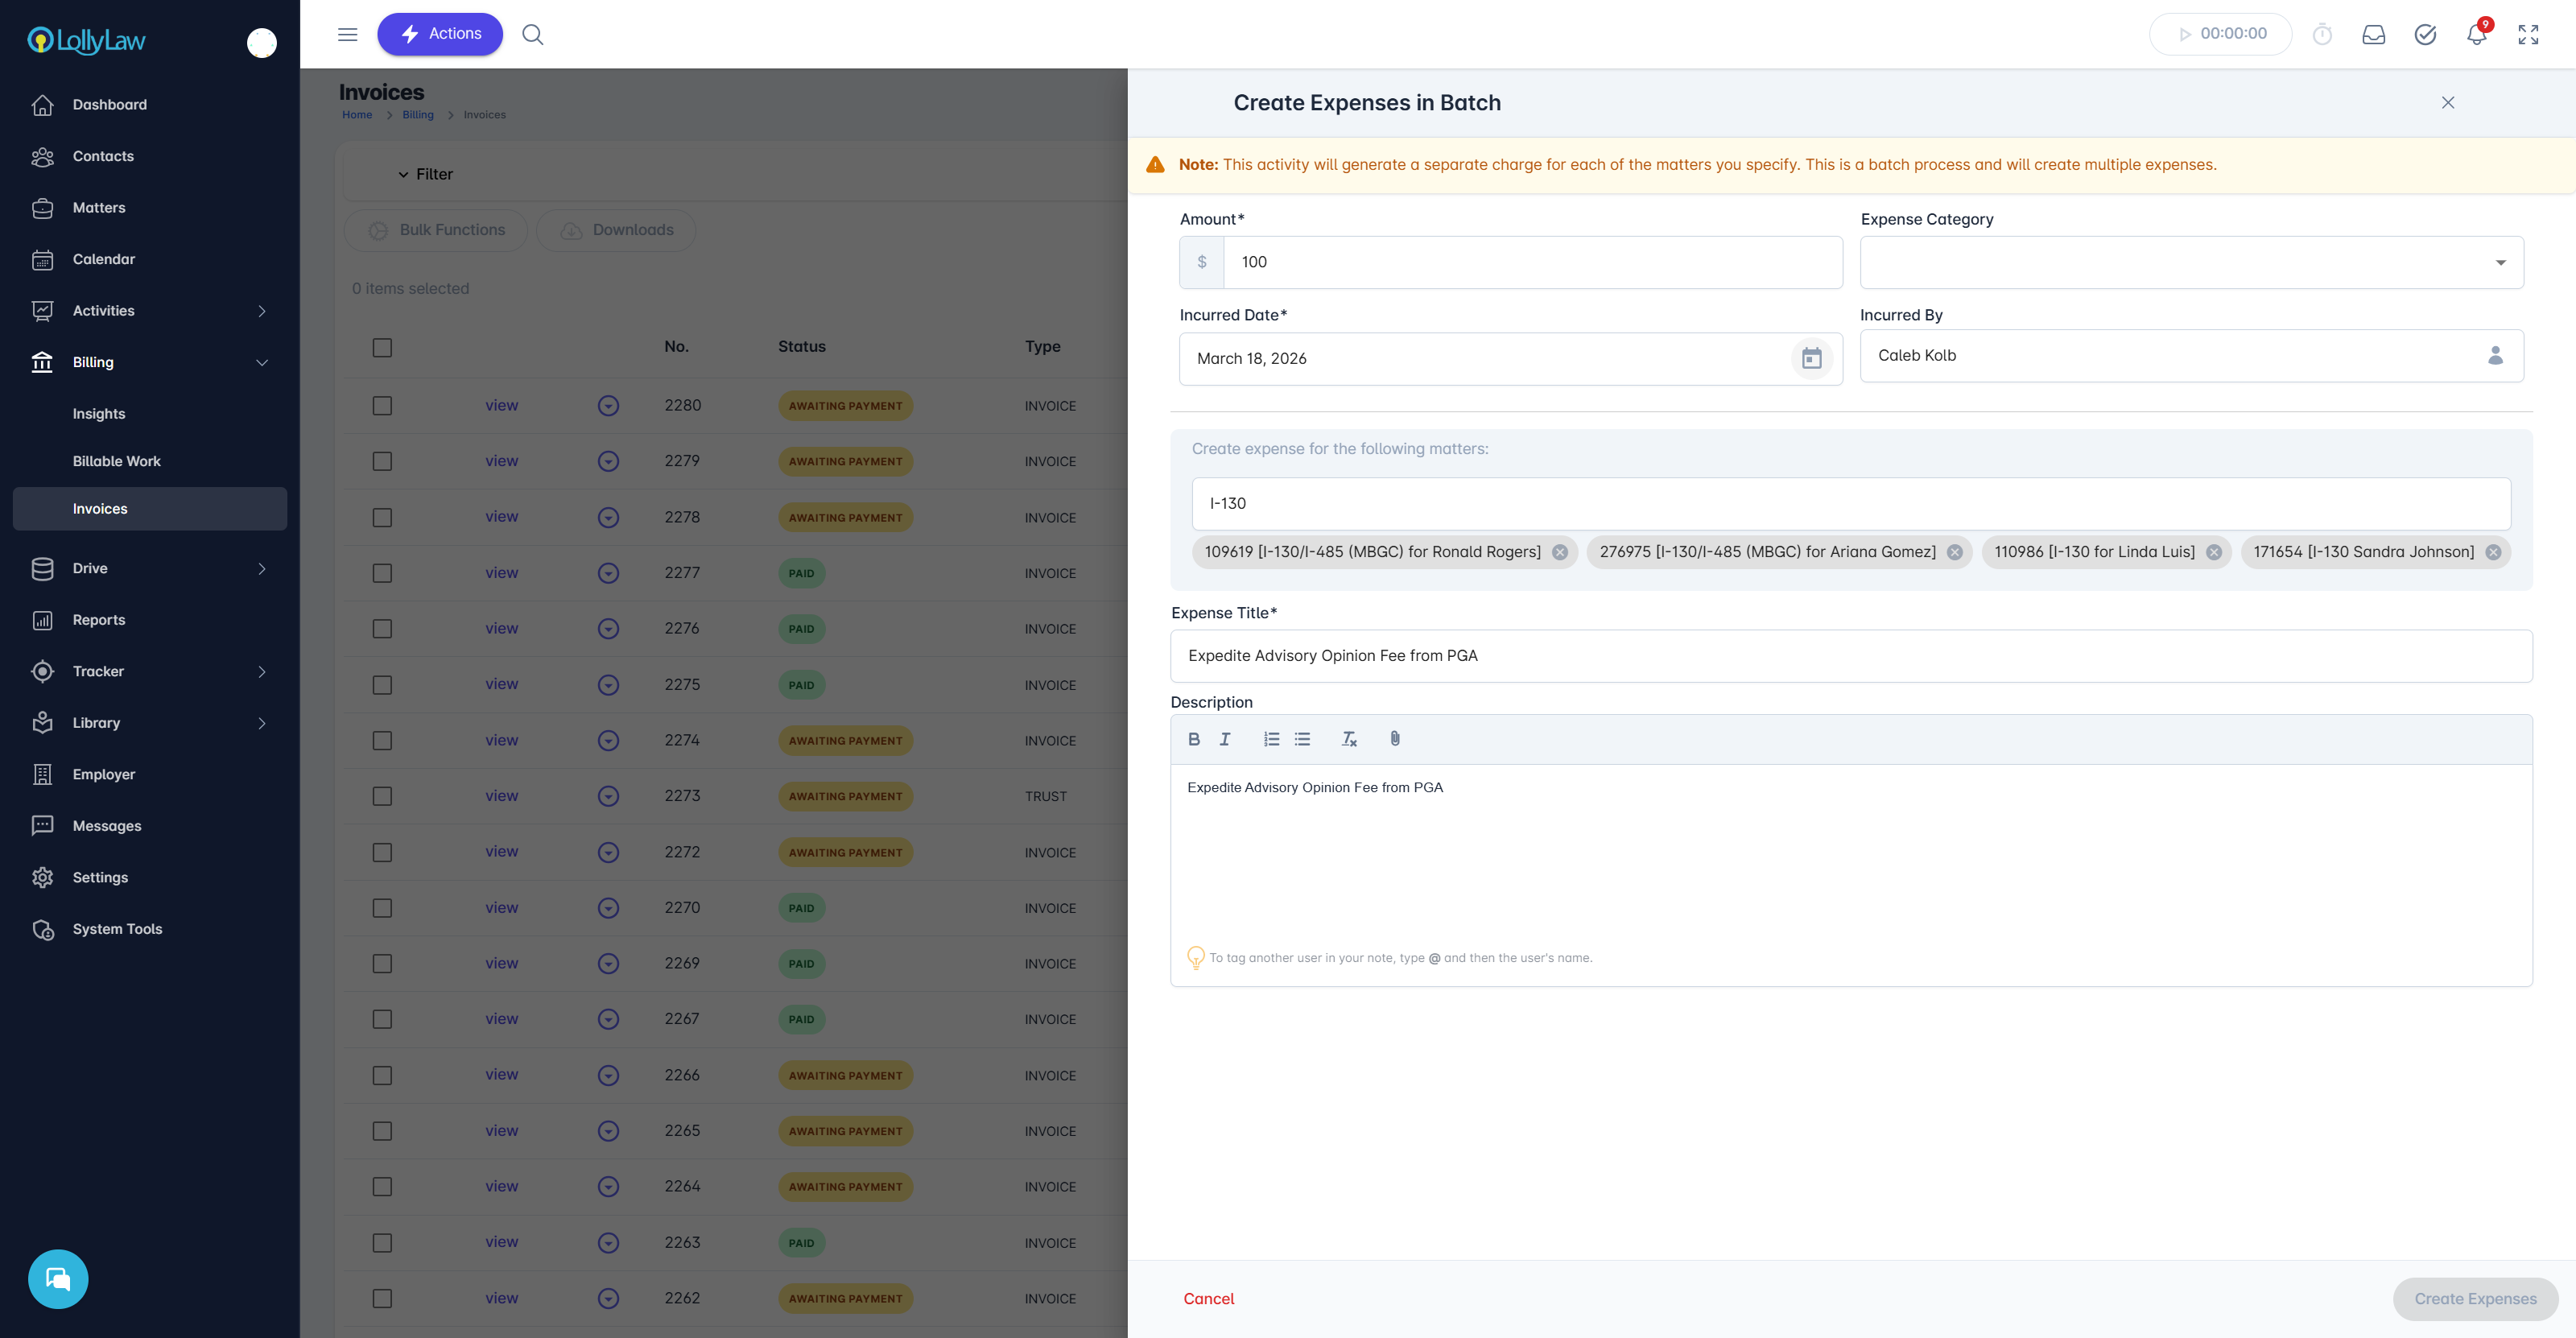
Task: Check the invoice 2278 checkbox
Action: (382, 517)
